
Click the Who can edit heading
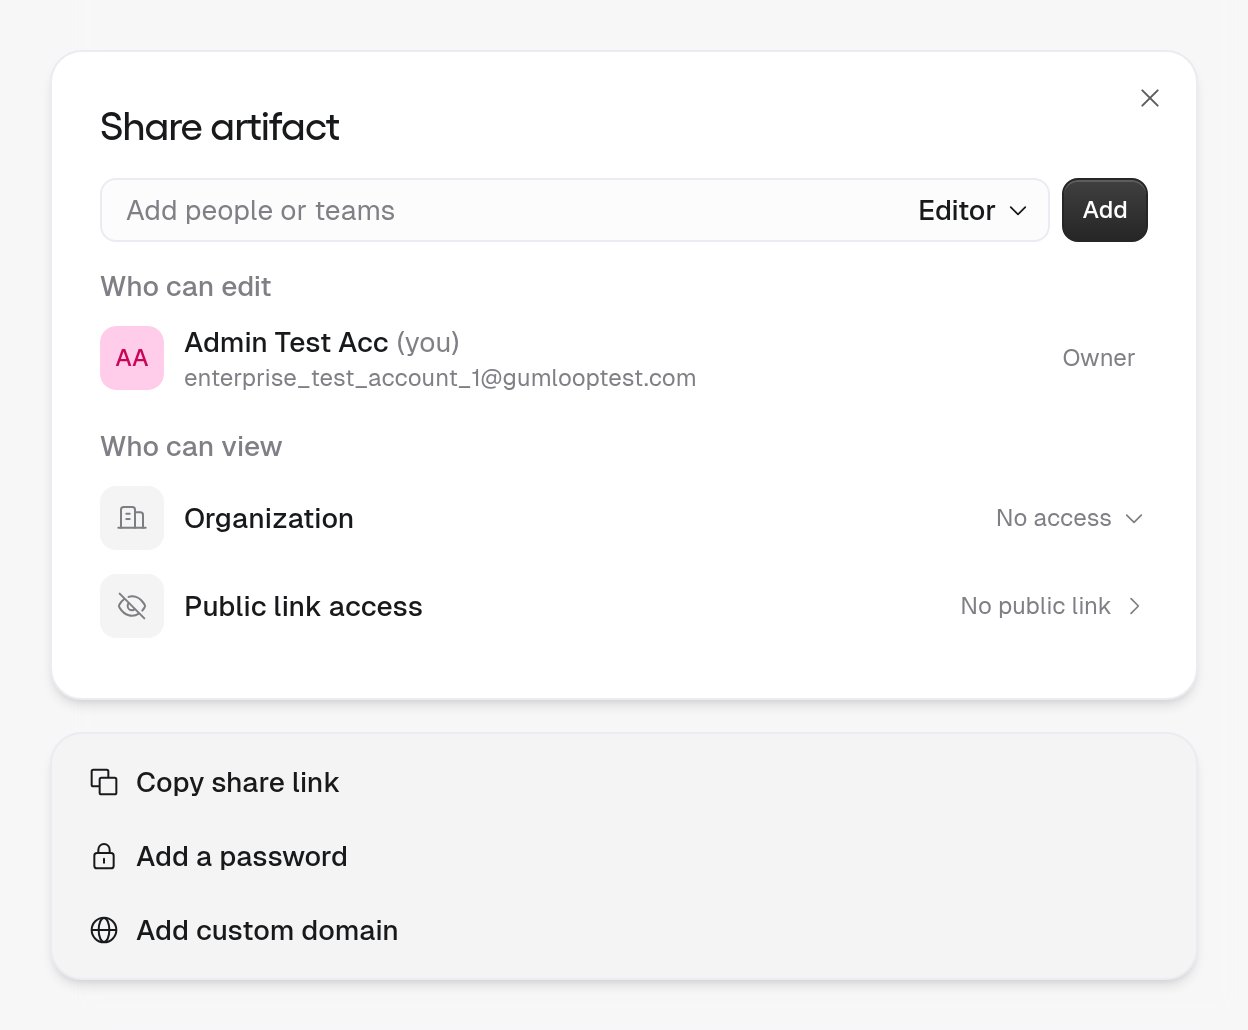pos(186,287)
